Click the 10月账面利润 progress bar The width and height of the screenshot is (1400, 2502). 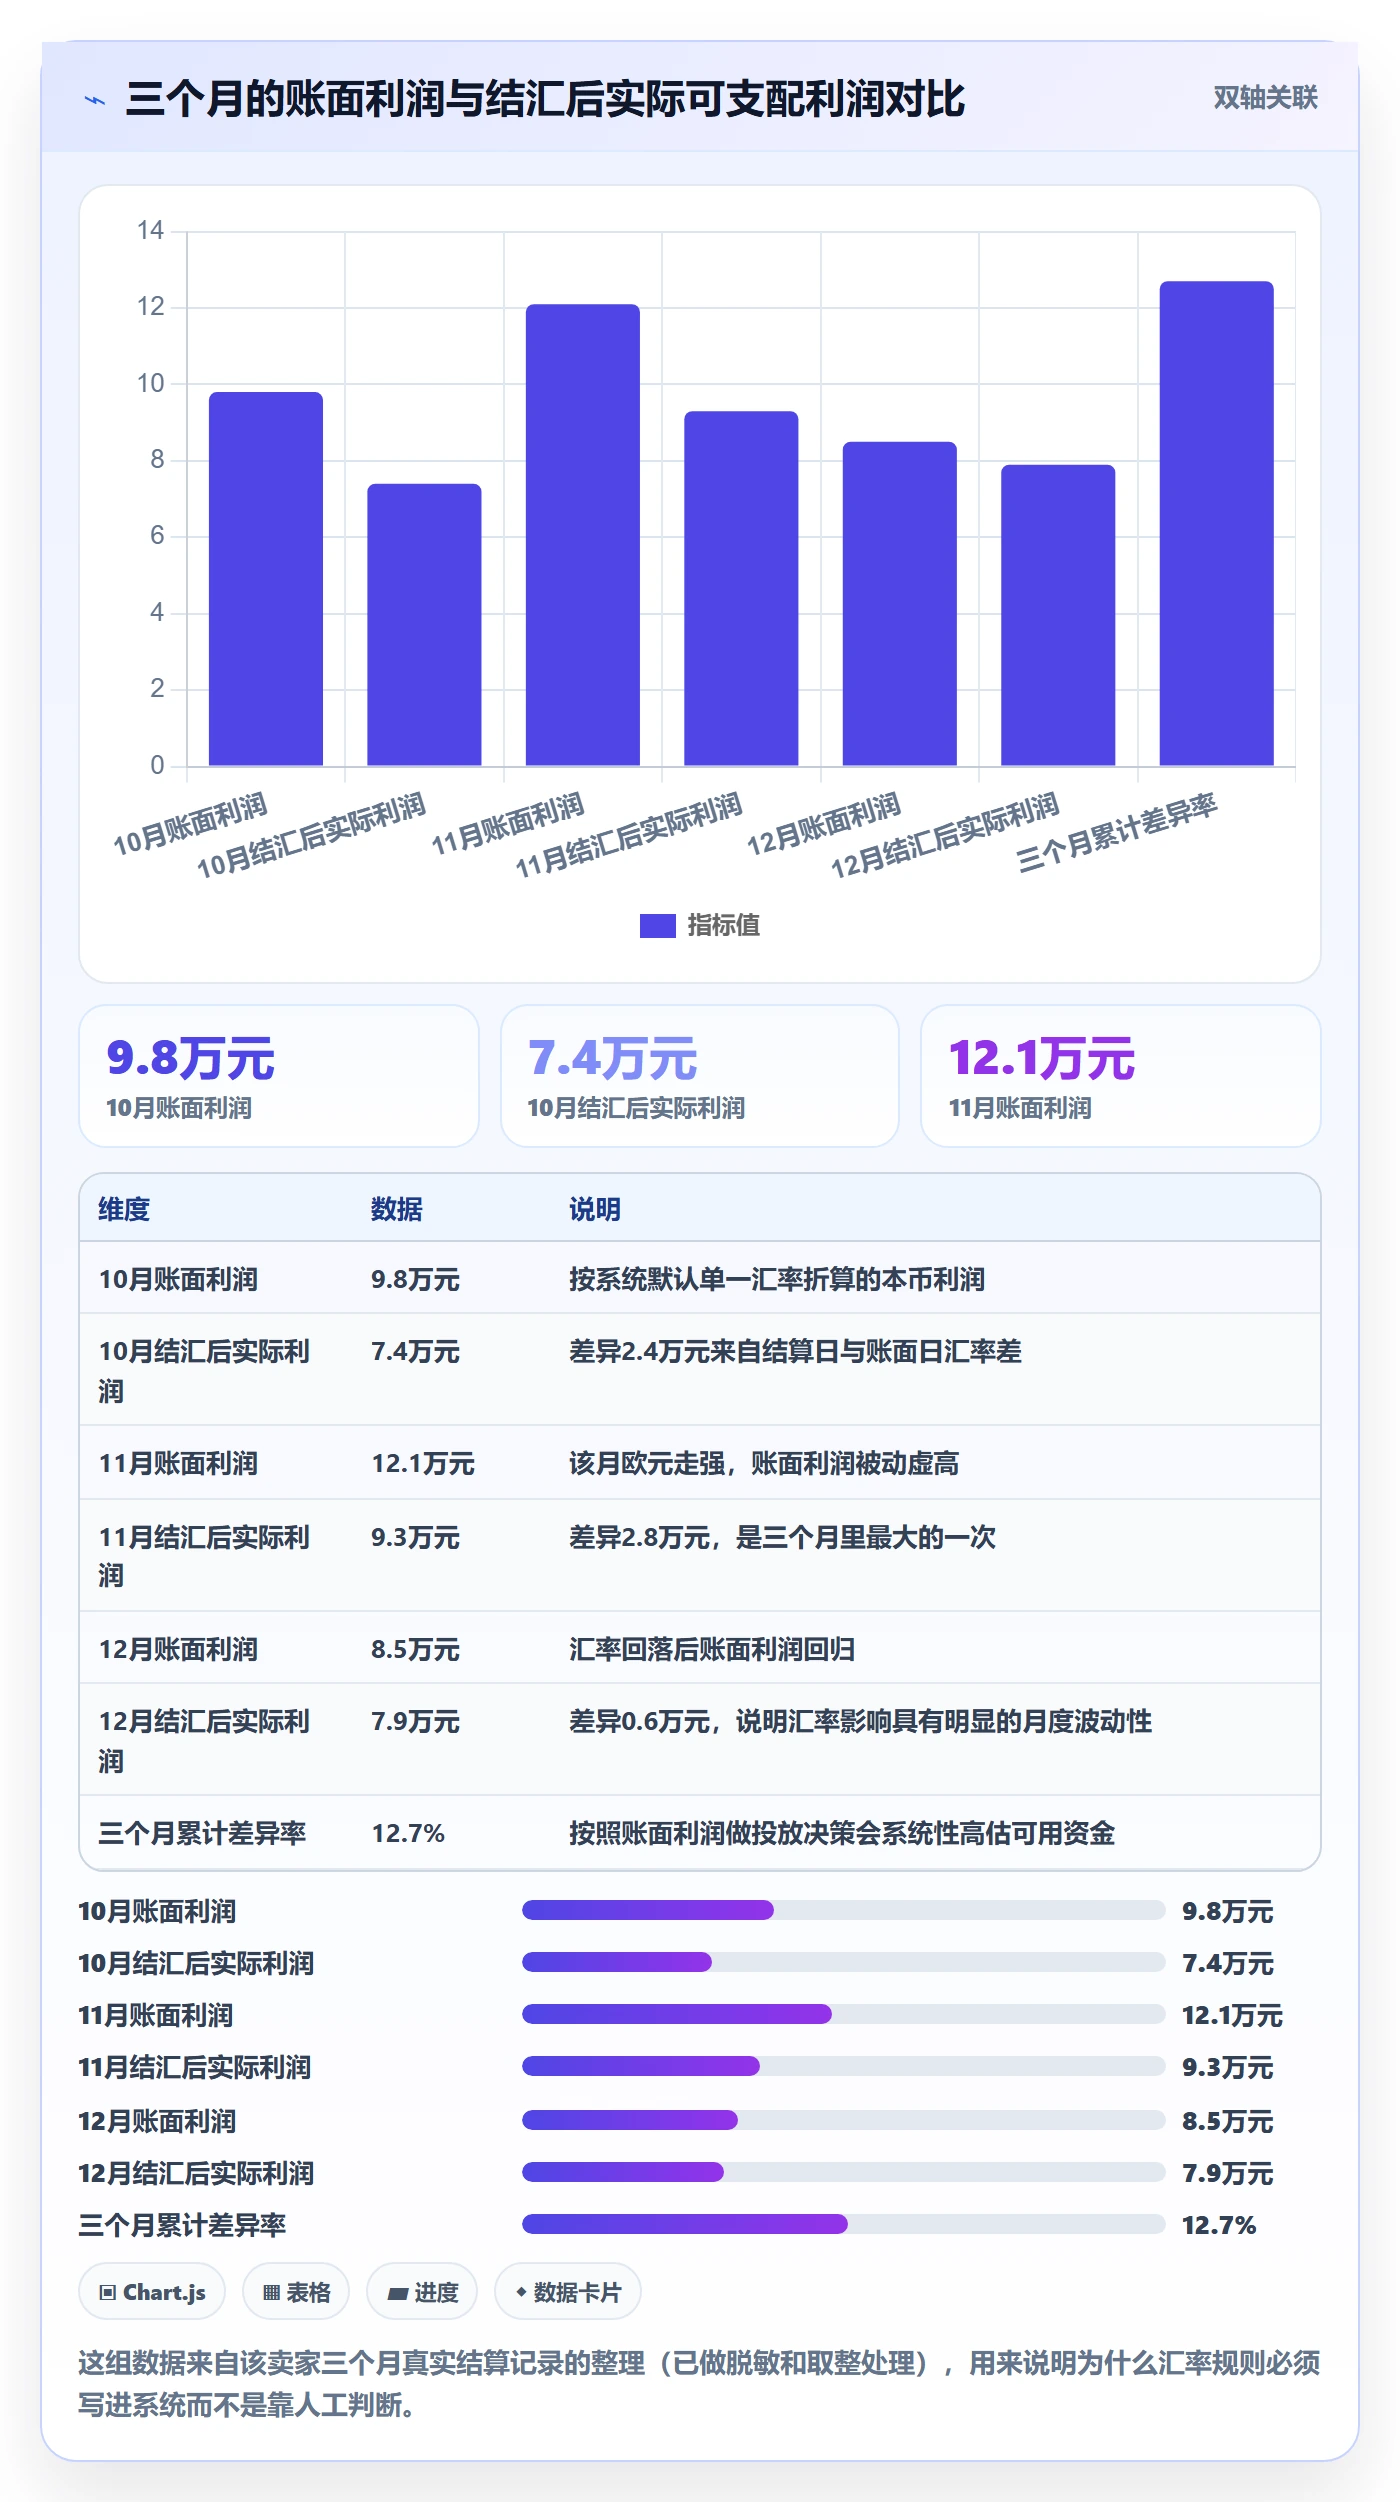click(844, 1910)
